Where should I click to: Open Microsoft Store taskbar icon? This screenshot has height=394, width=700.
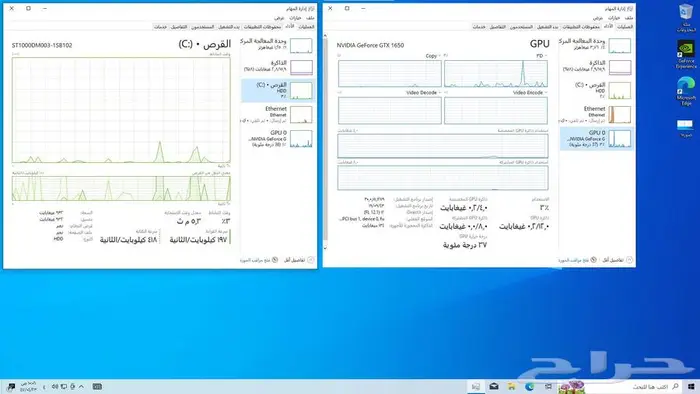pos(548,386)
